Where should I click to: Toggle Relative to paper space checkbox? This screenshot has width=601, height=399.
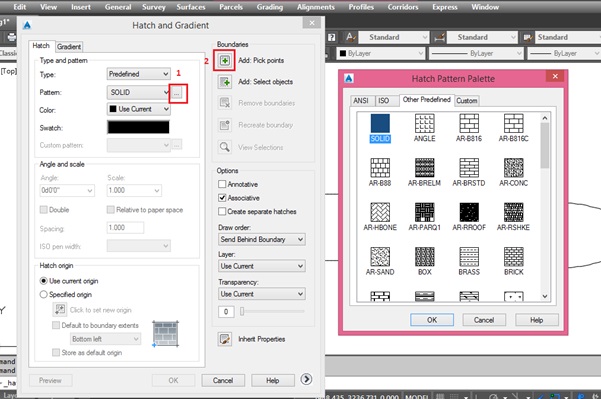pyautogui.click(x=110, y=210)
